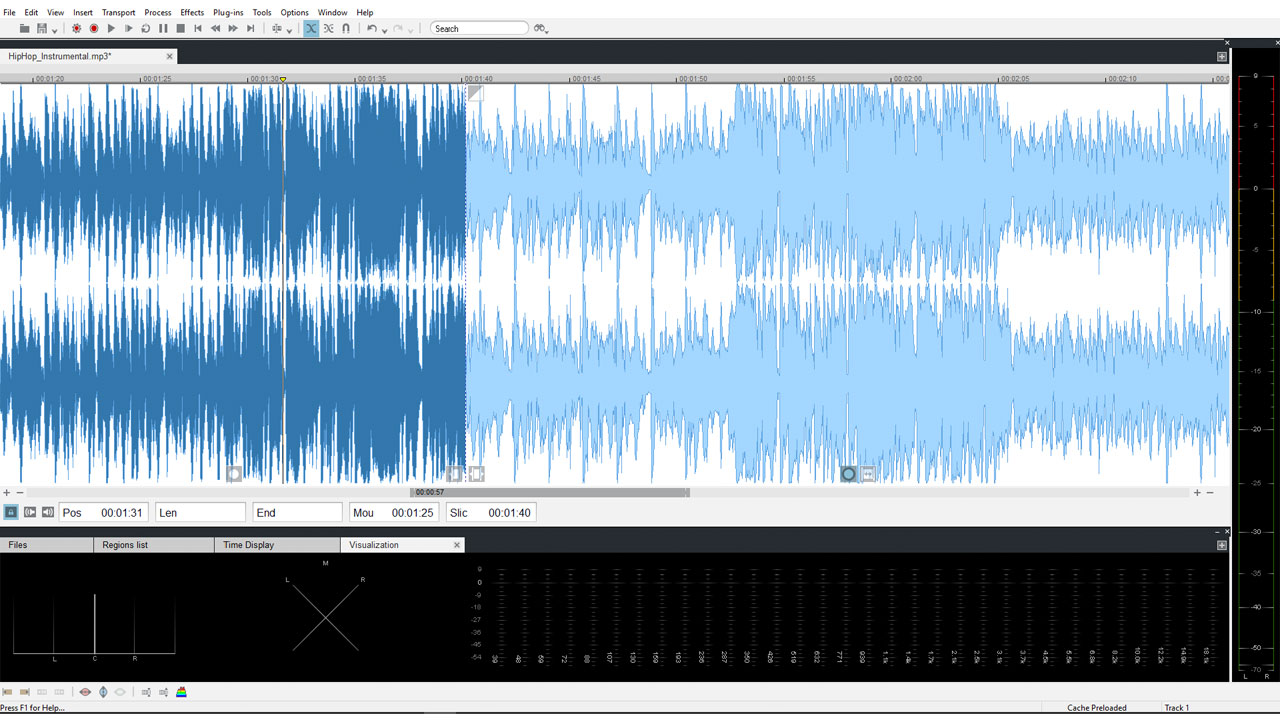
Task: Click the Undo icon
Action: 370,28
